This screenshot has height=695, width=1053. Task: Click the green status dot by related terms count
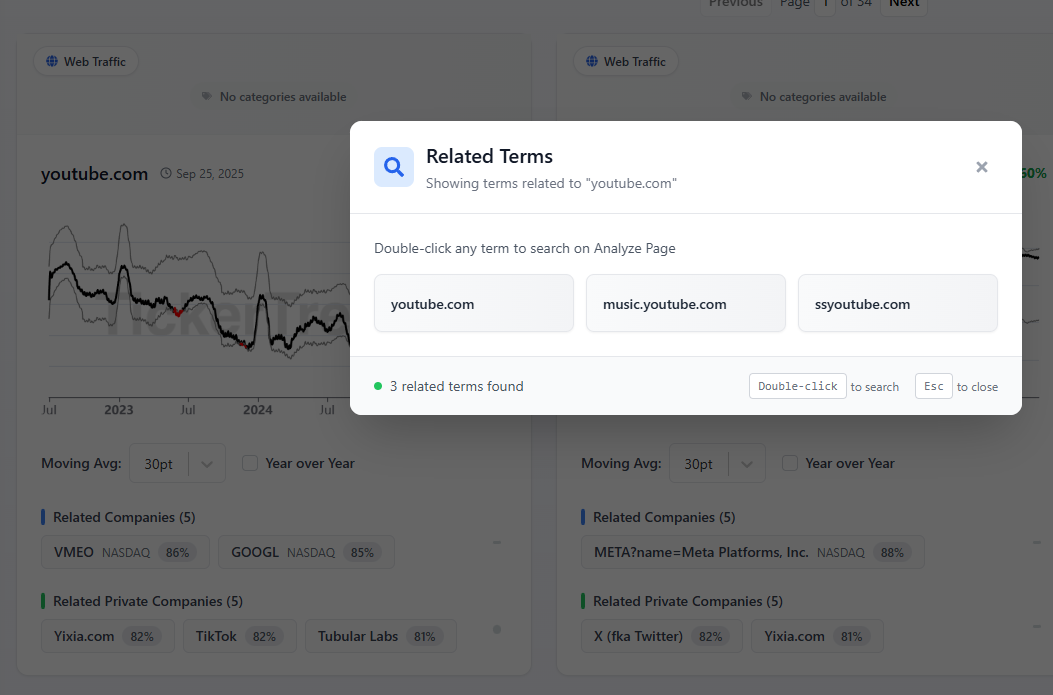click(x=378, y=386)
